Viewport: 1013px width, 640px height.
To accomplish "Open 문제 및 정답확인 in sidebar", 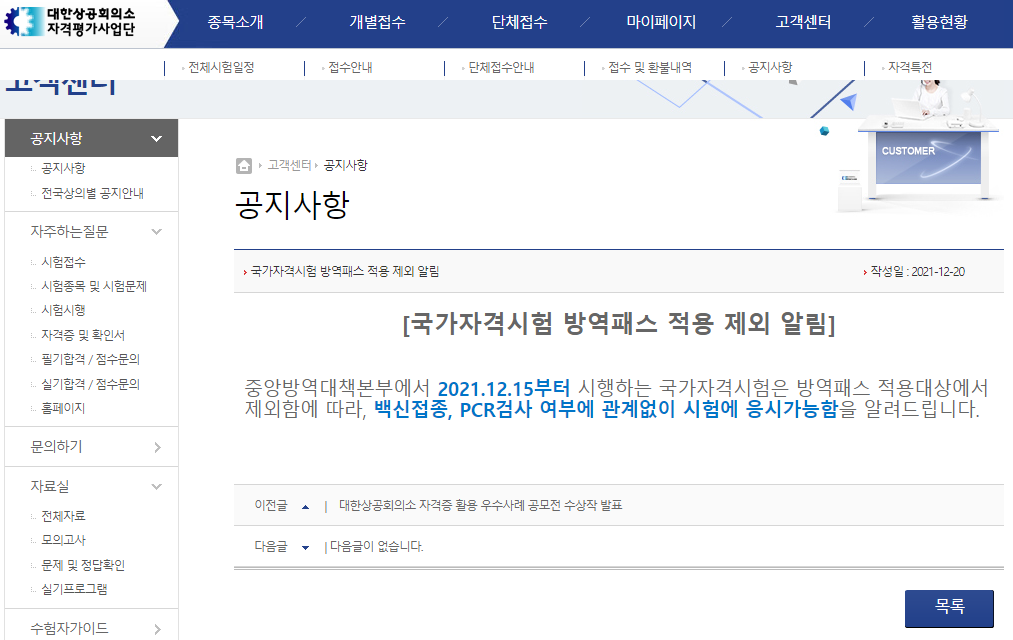I will click(x=83, y=564).
